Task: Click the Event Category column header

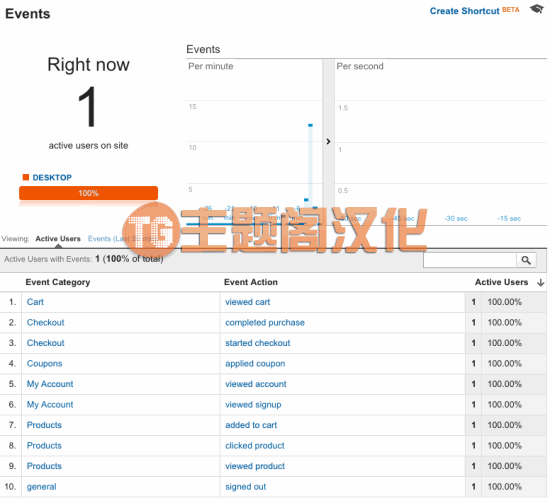Action: point(58,282)
